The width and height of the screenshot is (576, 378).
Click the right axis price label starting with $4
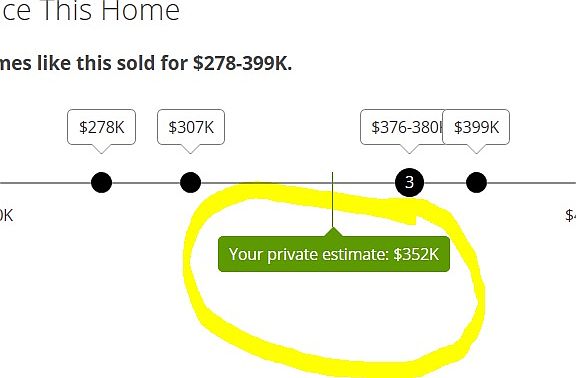570,216
